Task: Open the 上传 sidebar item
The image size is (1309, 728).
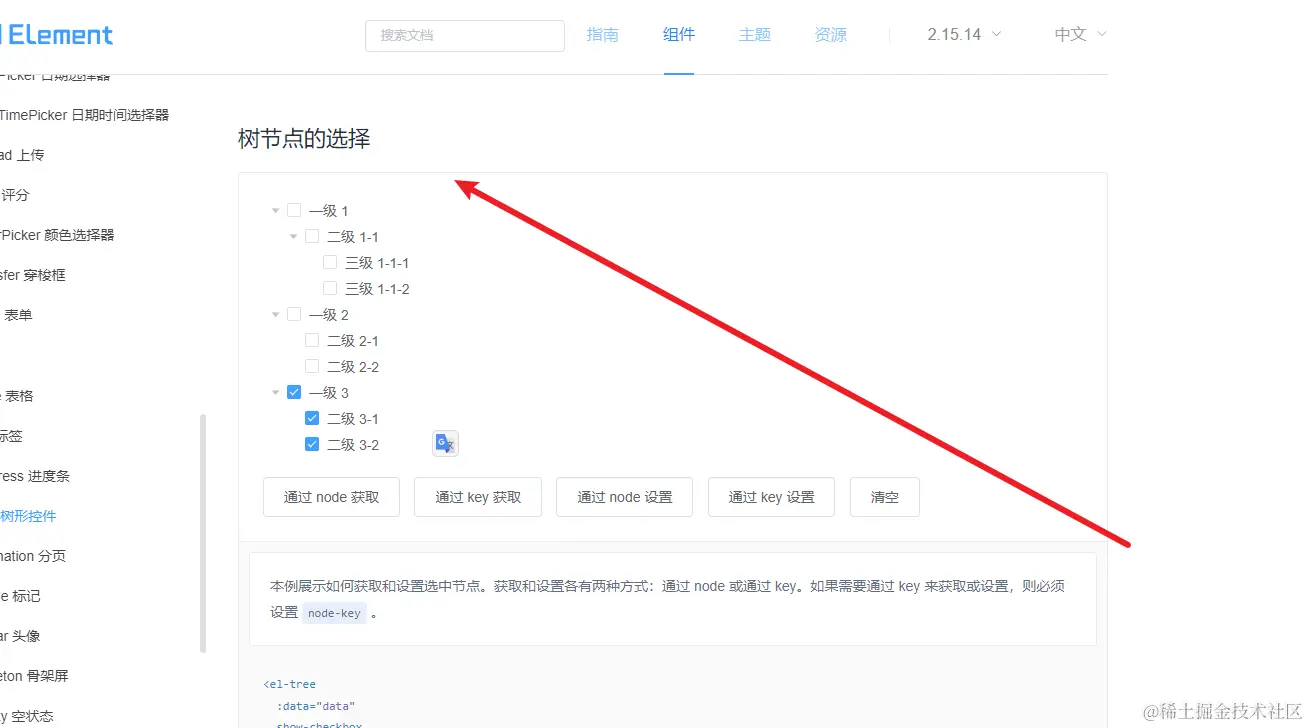Action: [22, 155]
